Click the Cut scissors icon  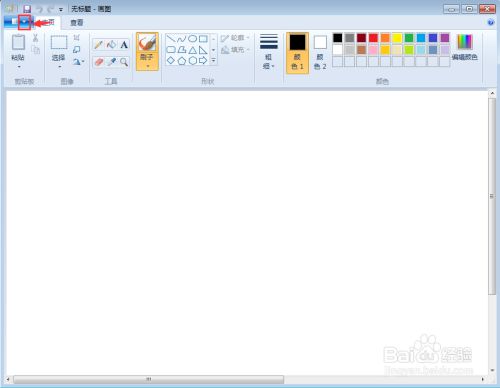[x=35, y=38]
